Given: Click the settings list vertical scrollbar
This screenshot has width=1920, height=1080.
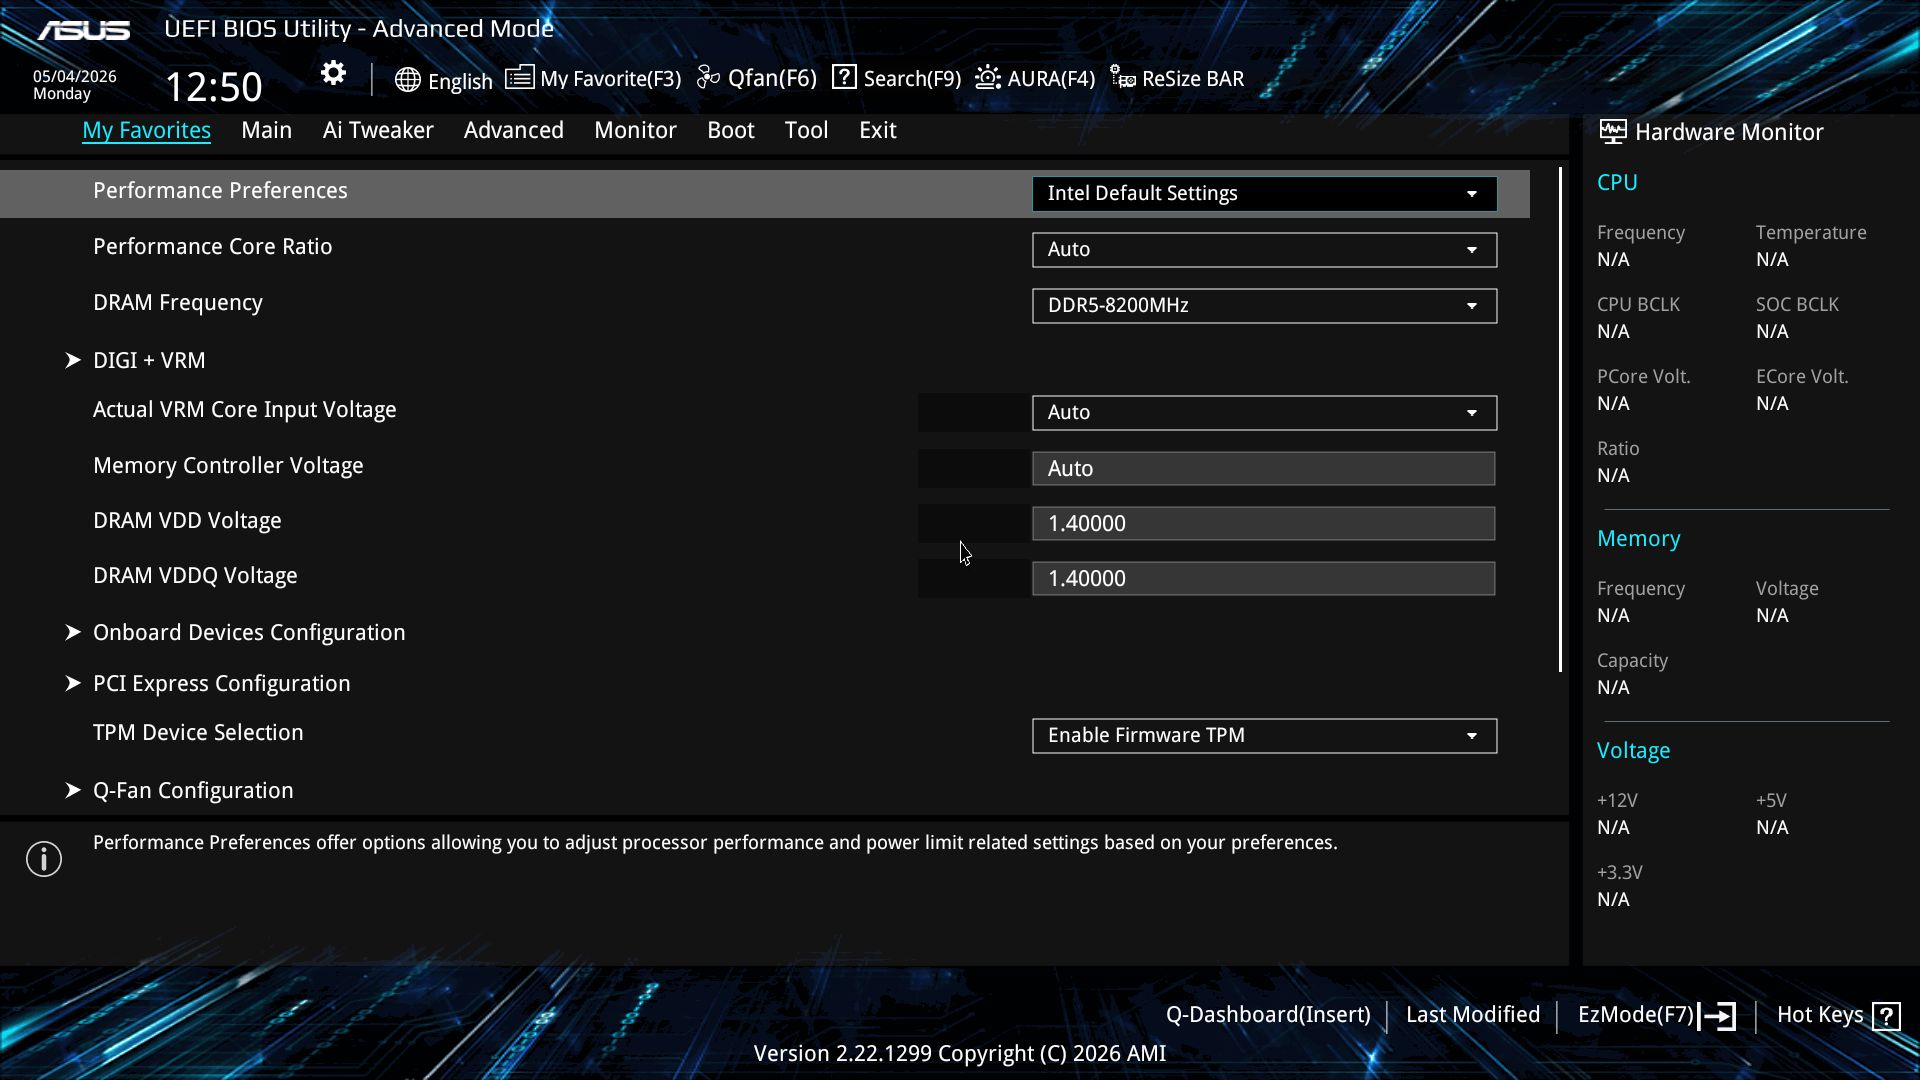Looking at the screenshot, I should 1560,420.
